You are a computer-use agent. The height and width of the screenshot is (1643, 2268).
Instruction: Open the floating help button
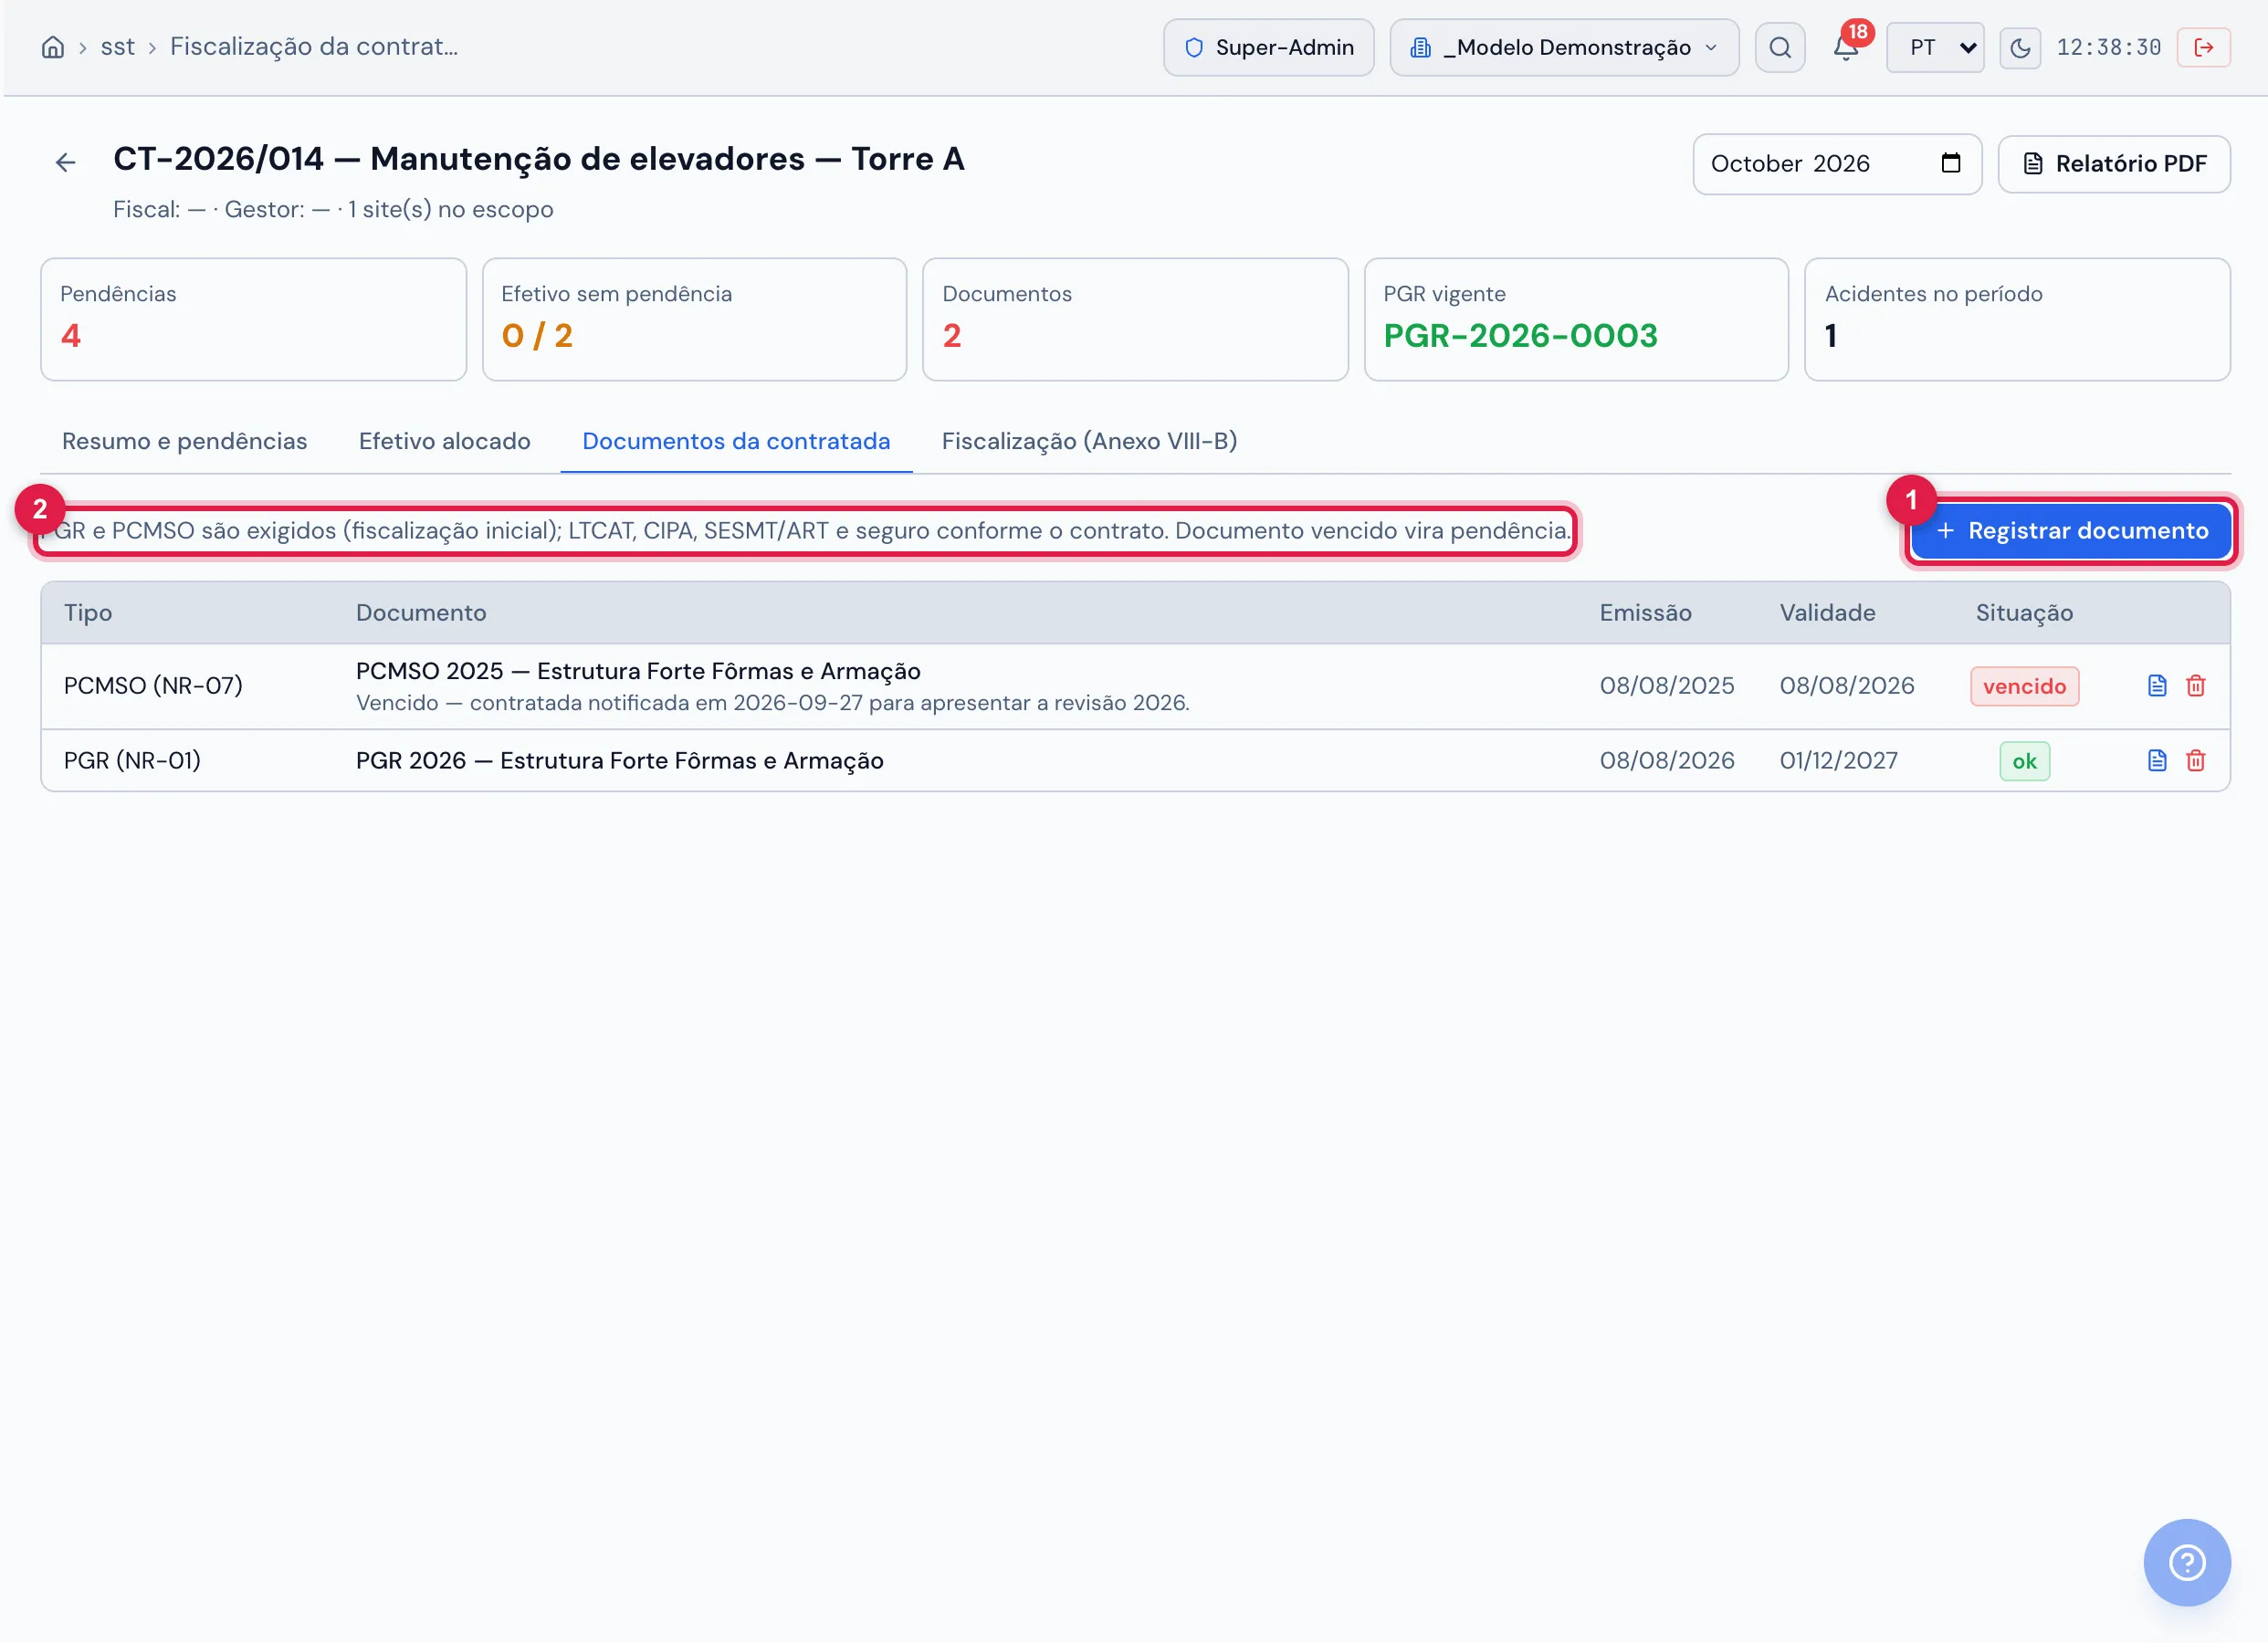click(x=2186, y=1562)
